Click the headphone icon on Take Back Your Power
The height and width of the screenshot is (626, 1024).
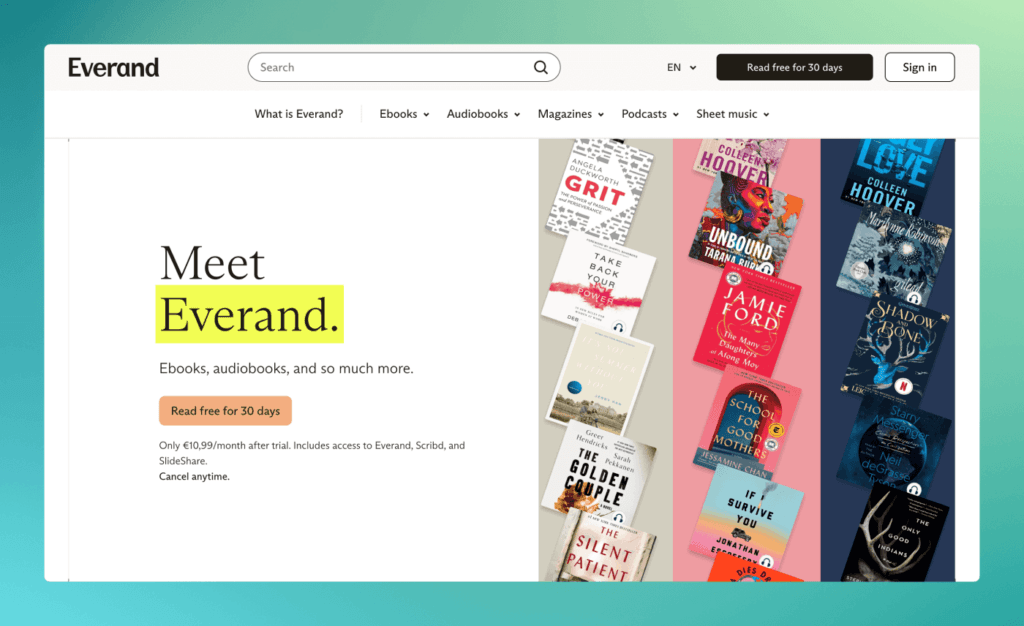[618, 326]
